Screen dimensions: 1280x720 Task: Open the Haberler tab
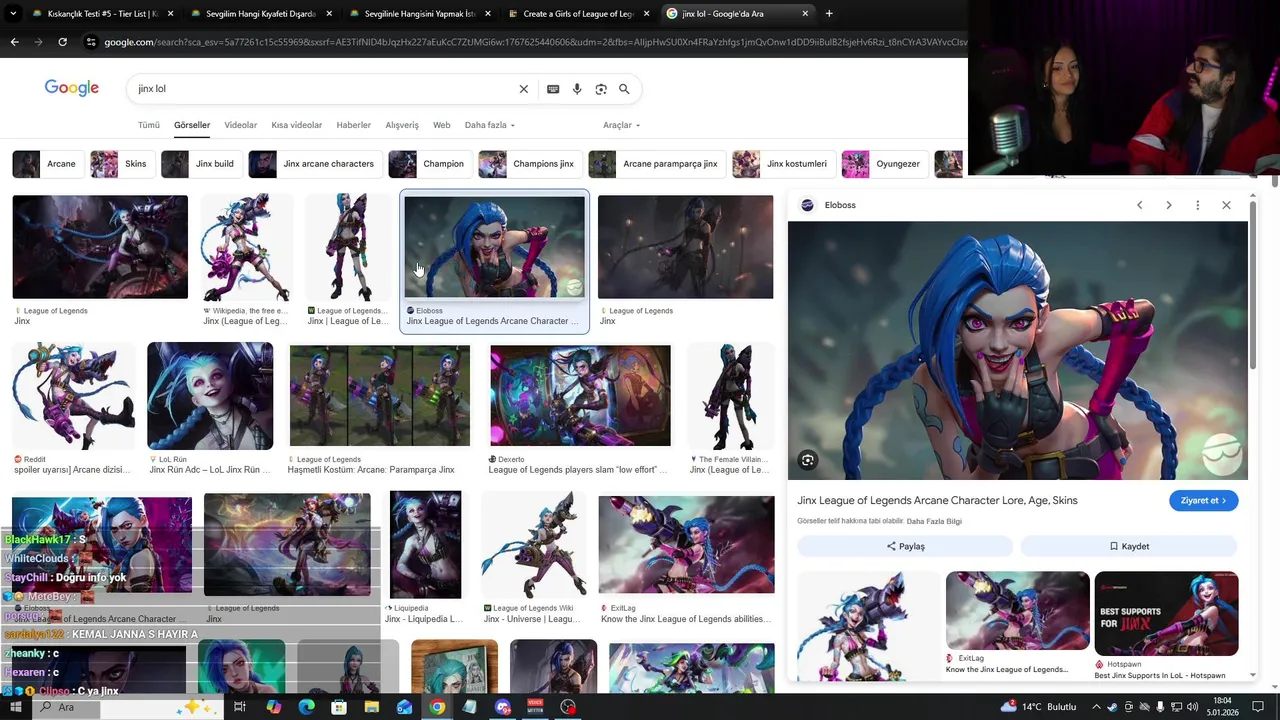[x=353, y=125]
